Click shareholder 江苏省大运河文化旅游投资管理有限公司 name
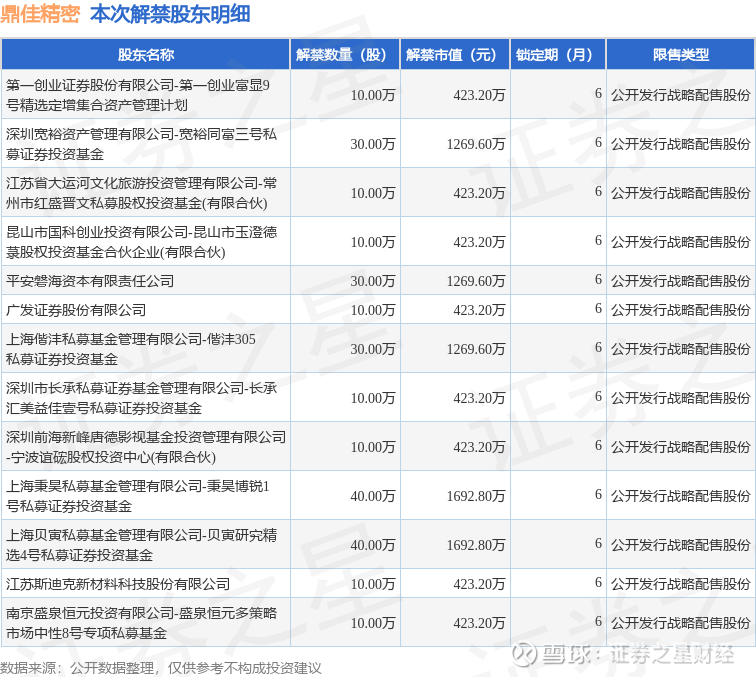The height and width of the screenshot is (677, 756). [x=141, y=193]
